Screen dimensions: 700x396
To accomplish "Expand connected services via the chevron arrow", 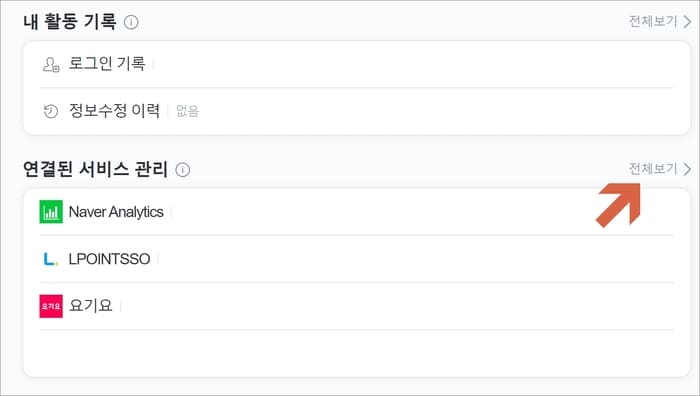I will click(687, 169).
